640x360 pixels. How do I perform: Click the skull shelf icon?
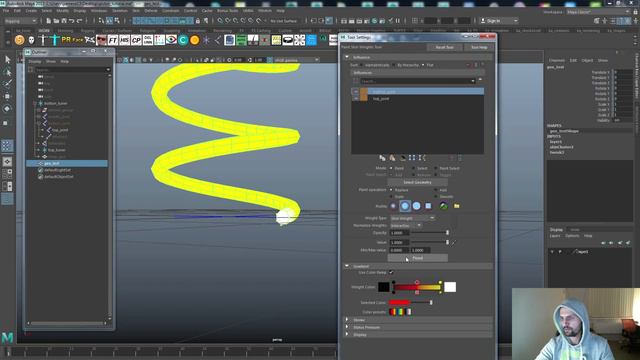pyautogui.click(x=31, y=40)
